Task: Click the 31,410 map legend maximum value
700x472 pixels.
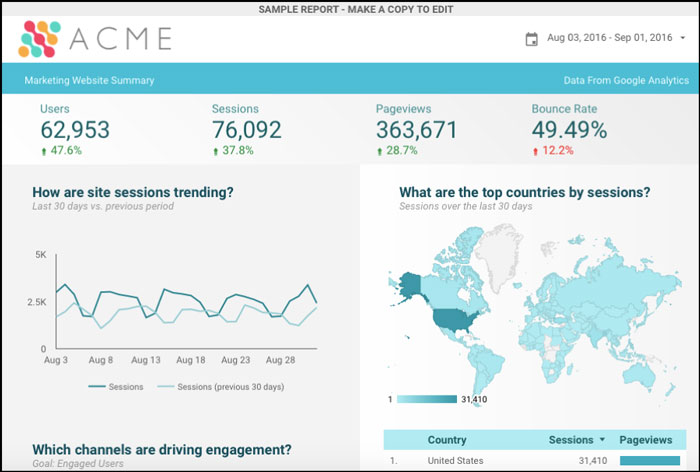Action: (474, 399)
